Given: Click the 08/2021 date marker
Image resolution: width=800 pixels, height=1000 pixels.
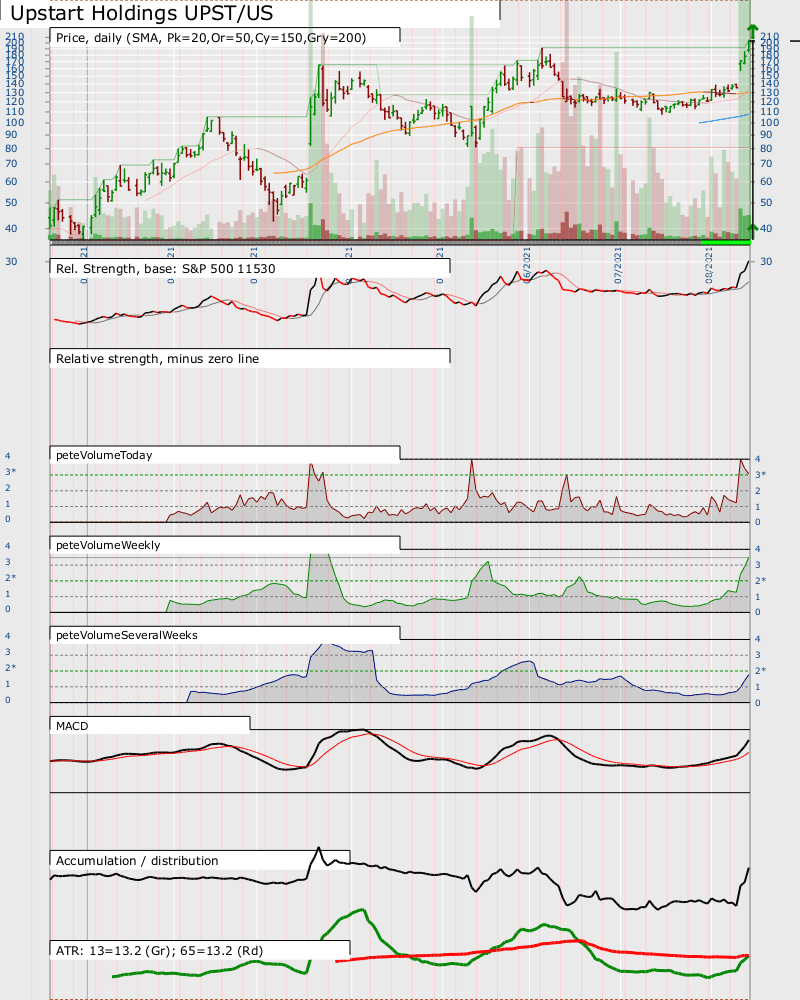Looking at the screenshot, I should pyautogui.click(x=709, y=266).
